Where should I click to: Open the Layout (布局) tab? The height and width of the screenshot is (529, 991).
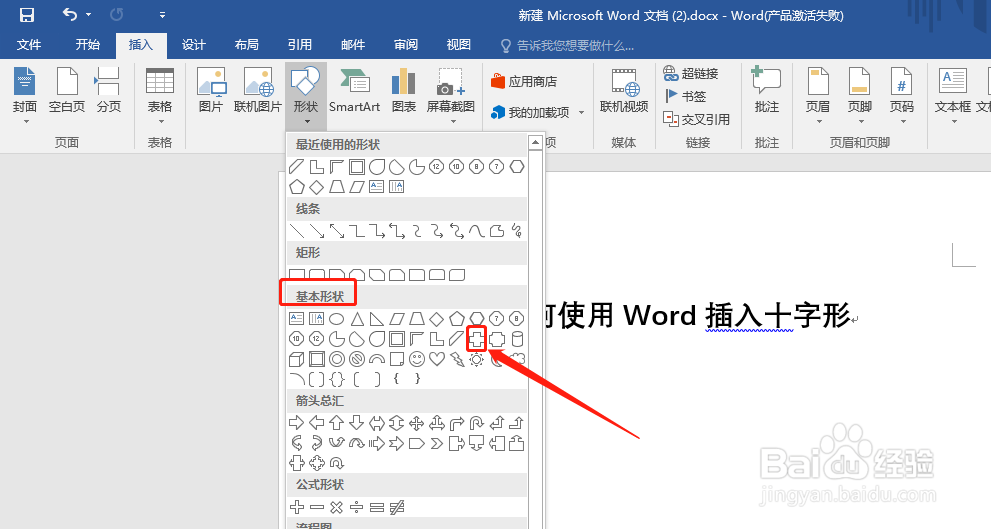tap(246, 45)
